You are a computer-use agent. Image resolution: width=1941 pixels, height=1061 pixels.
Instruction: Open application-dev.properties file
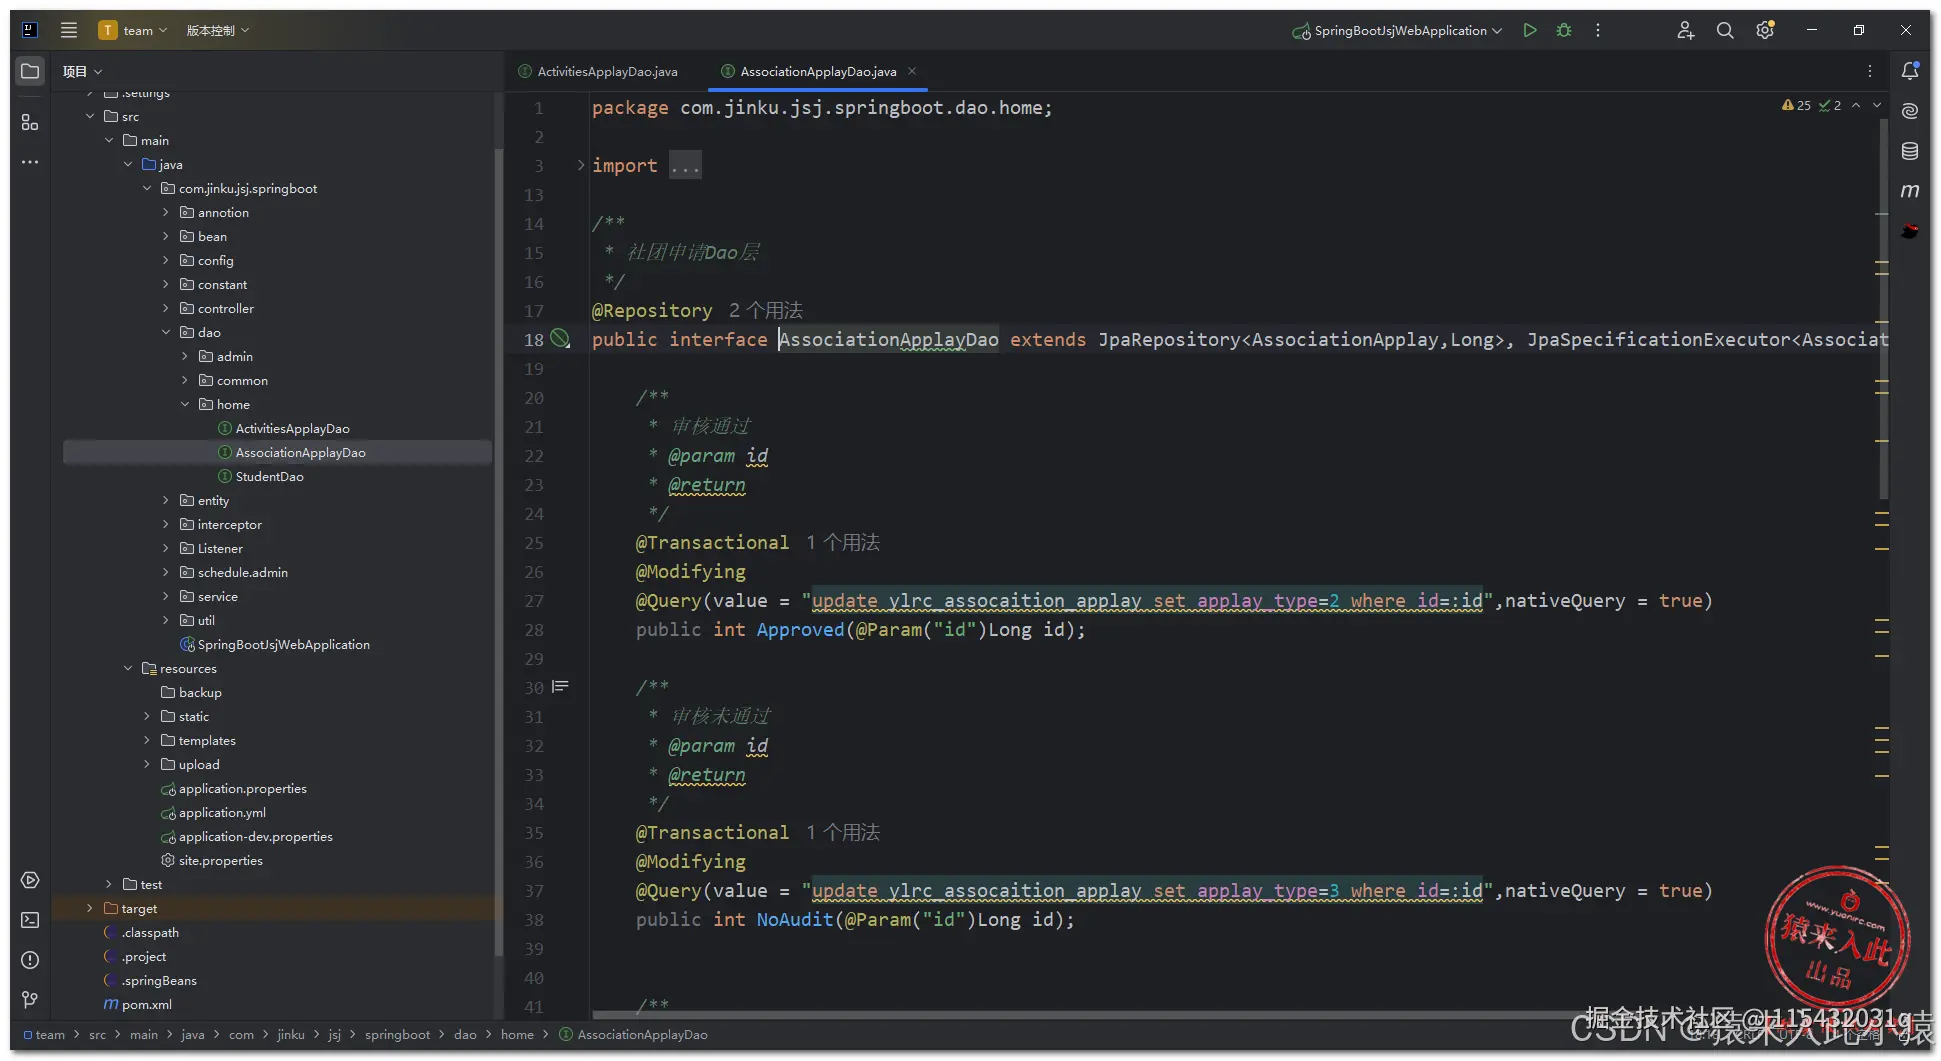[247, 836]
